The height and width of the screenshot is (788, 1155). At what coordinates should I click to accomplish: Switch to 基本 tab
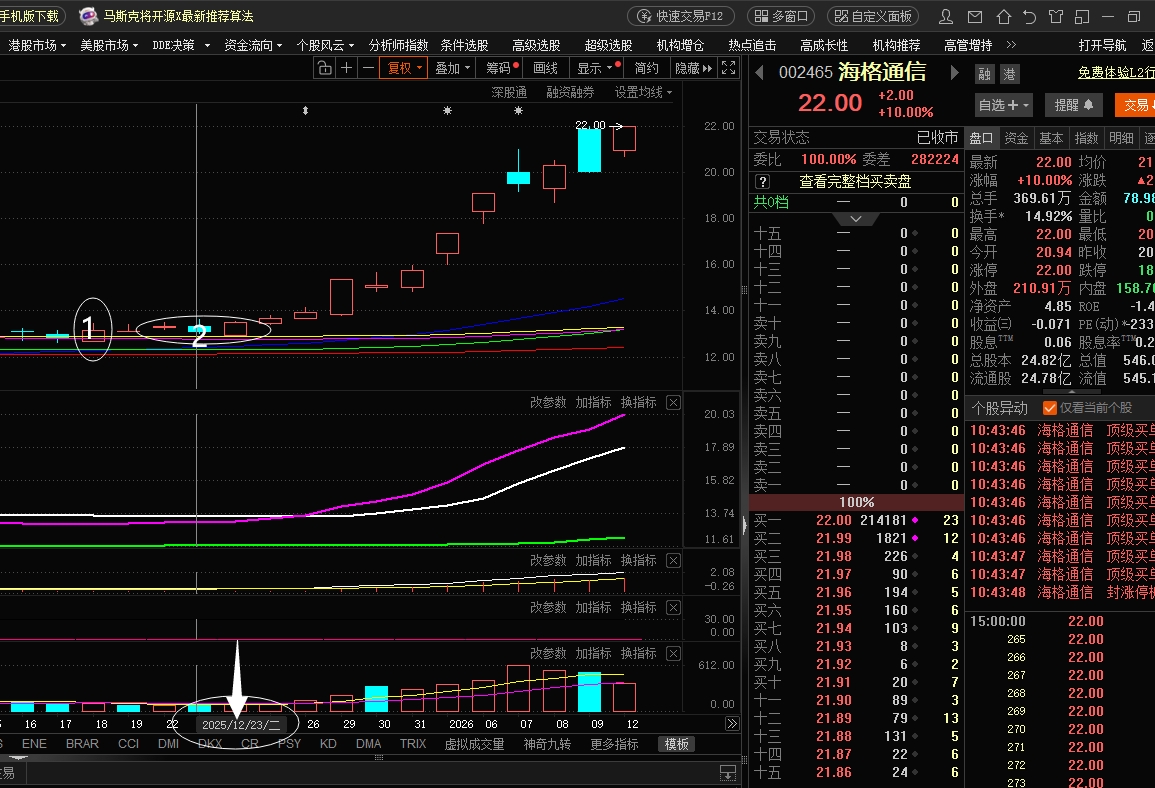pos(1051,138)
